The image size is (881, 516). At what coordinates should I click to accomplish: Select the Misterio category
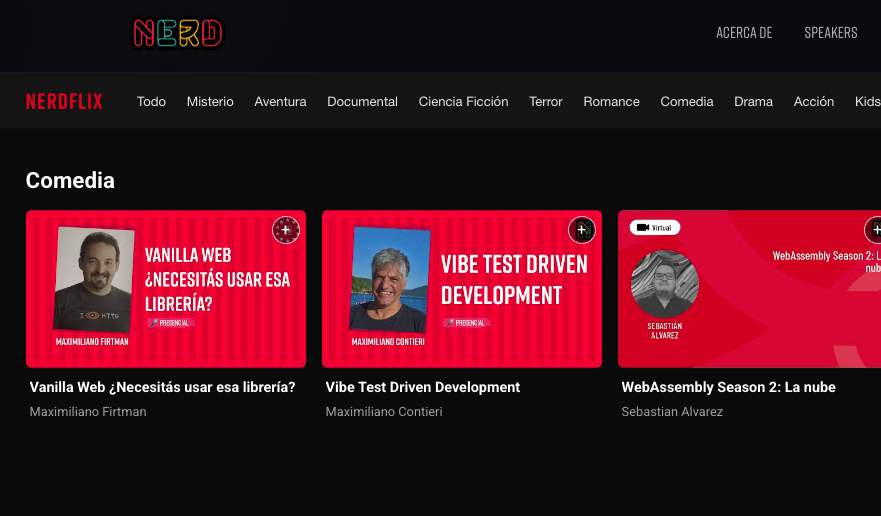210,101
